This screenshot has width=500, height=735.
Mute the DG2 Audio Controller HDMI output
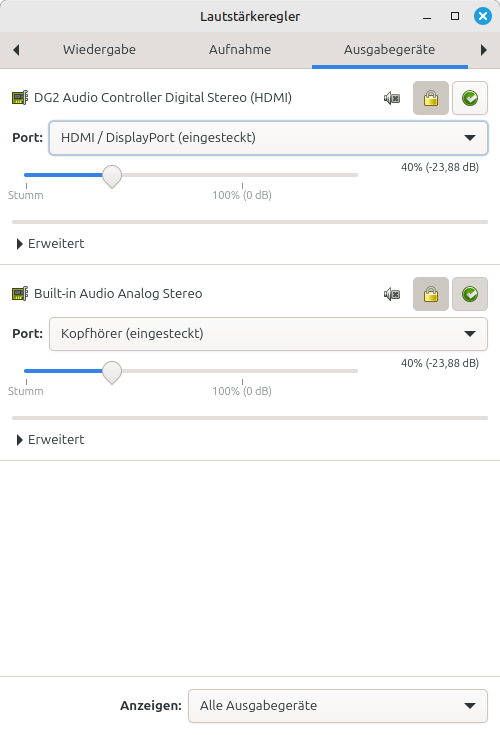click(x=392, y=98)
